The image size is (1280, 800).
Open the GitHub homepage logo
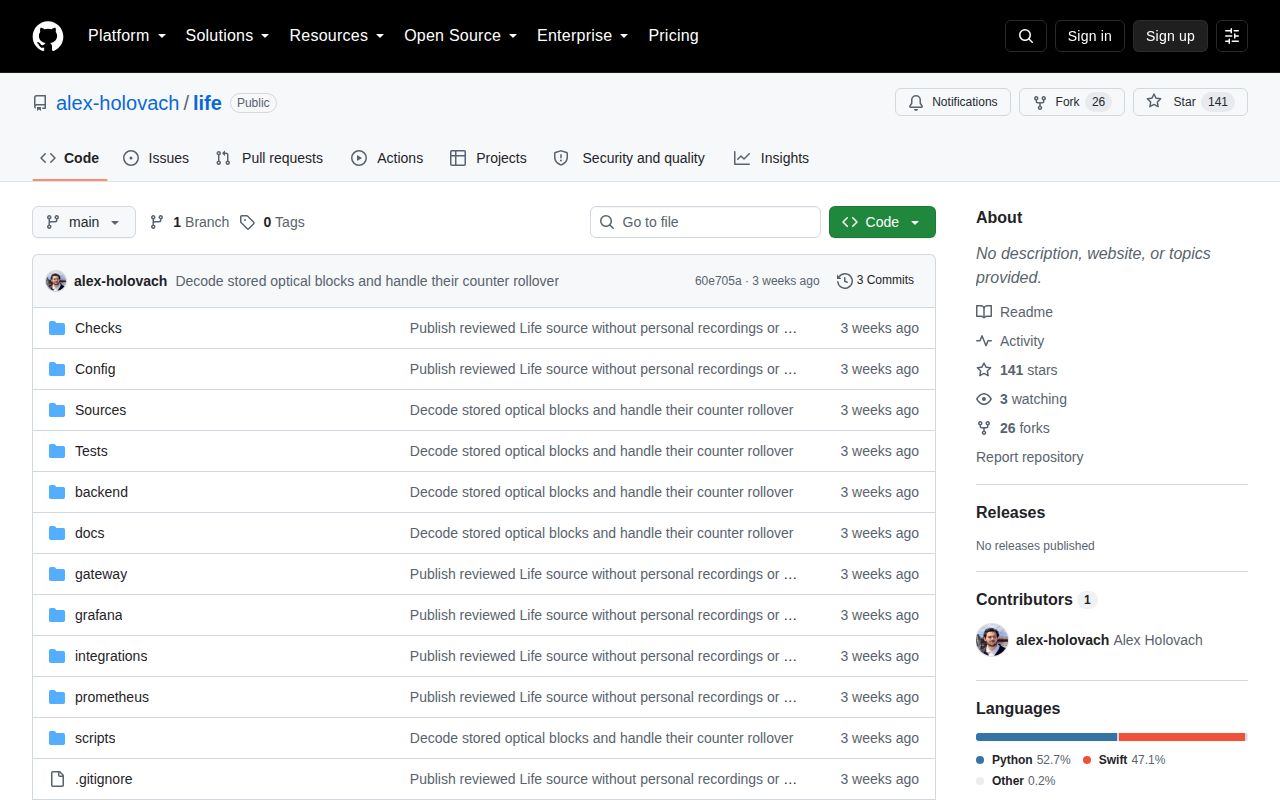pos(48,36)
